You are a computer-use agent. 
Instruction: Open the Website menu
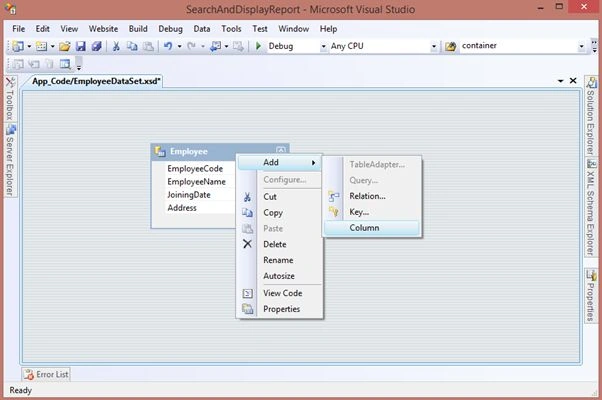click(x=103, y=29)
